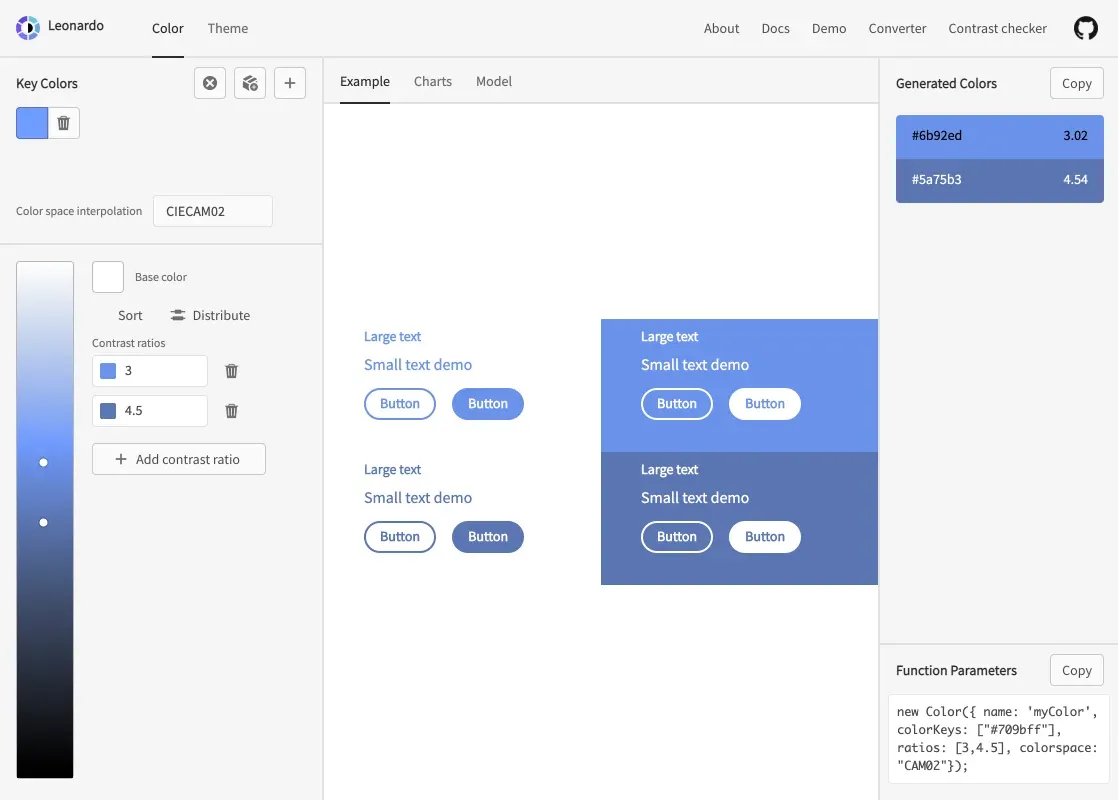Copy the generated colors
The height and width of the screenshot is (800, 1118).
pos(1076,83)
